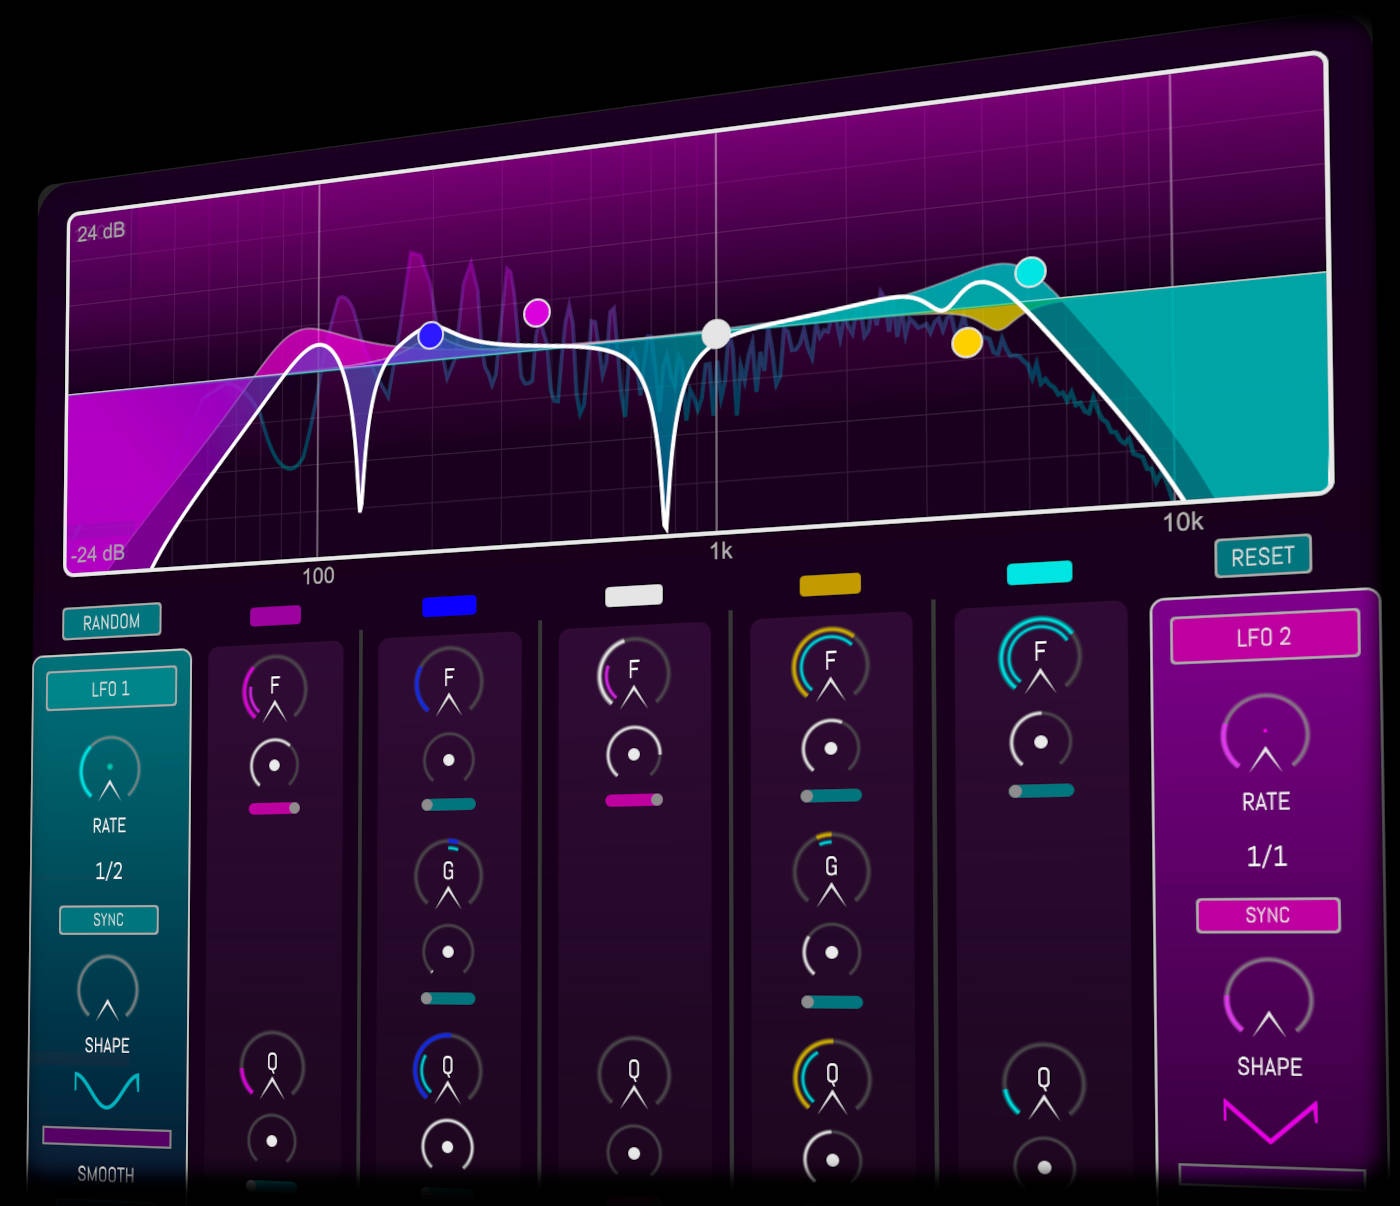
Task: Click the white band Q knob
Action: tap(633, 1073)
